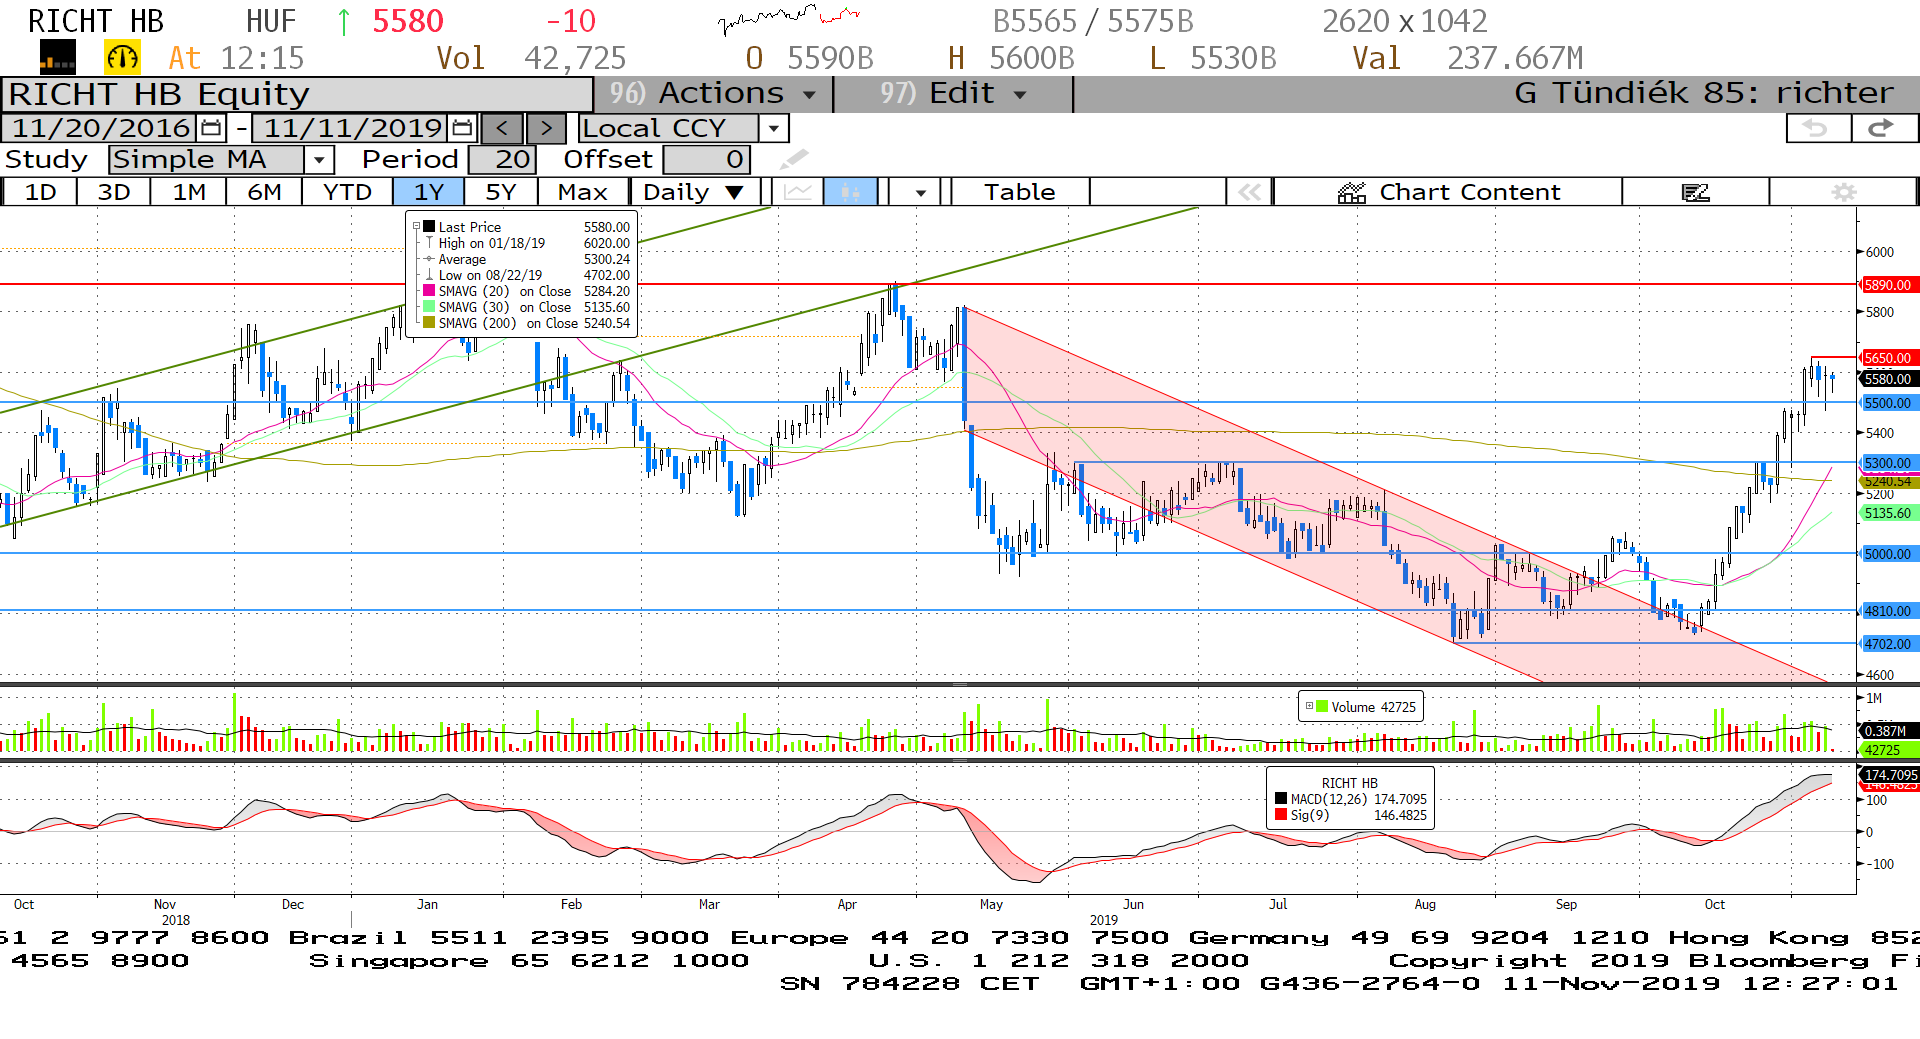Click the 5135.60 green average label
Screen dimensions: 1920x1039
(1888, 513)
